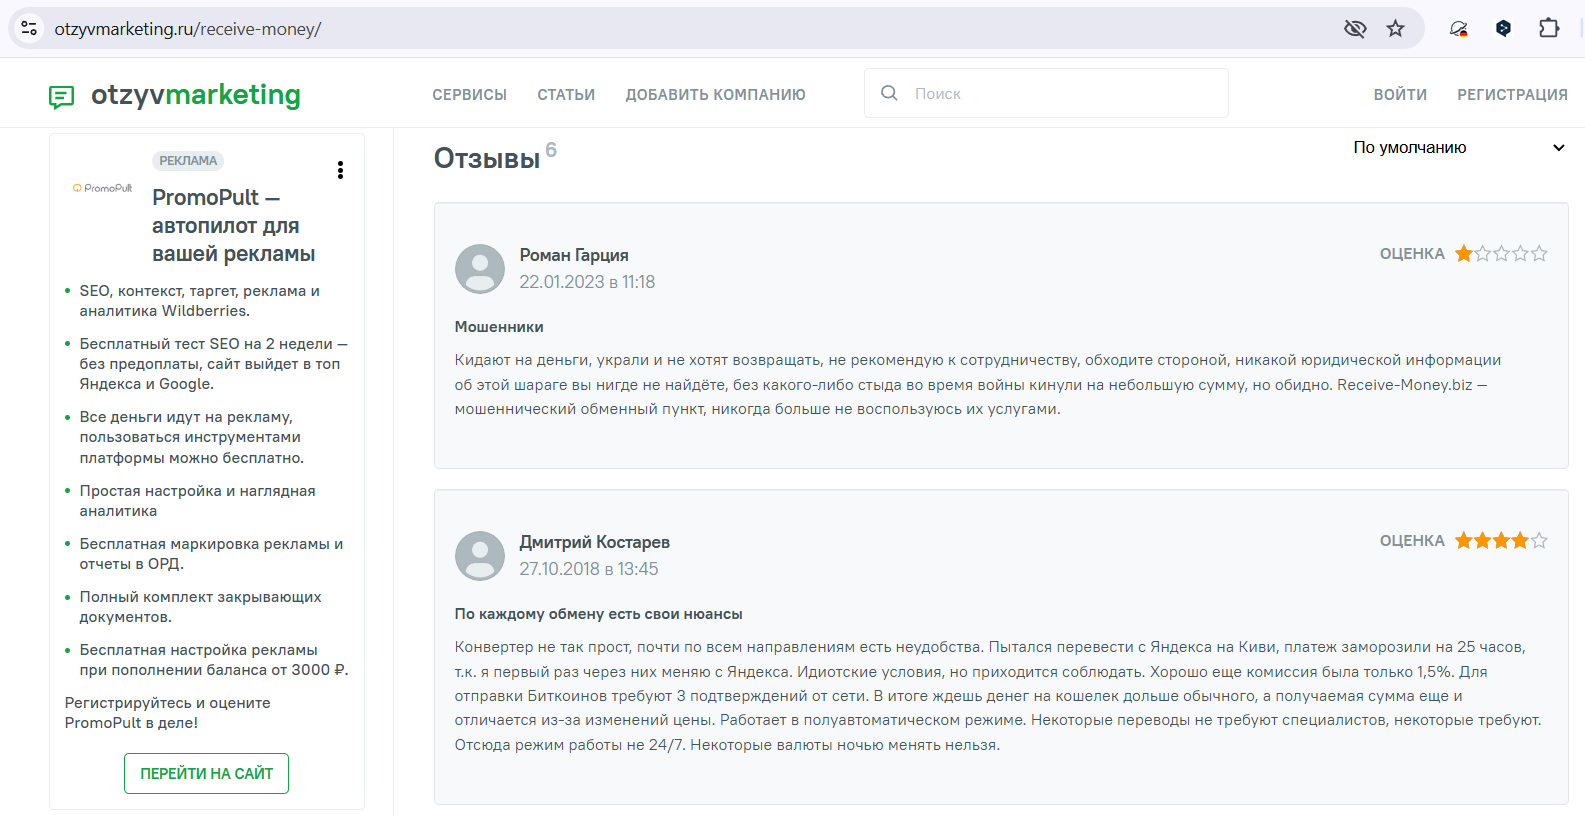
Task: Open the Сервисы menu item
Action: (469, 95)
